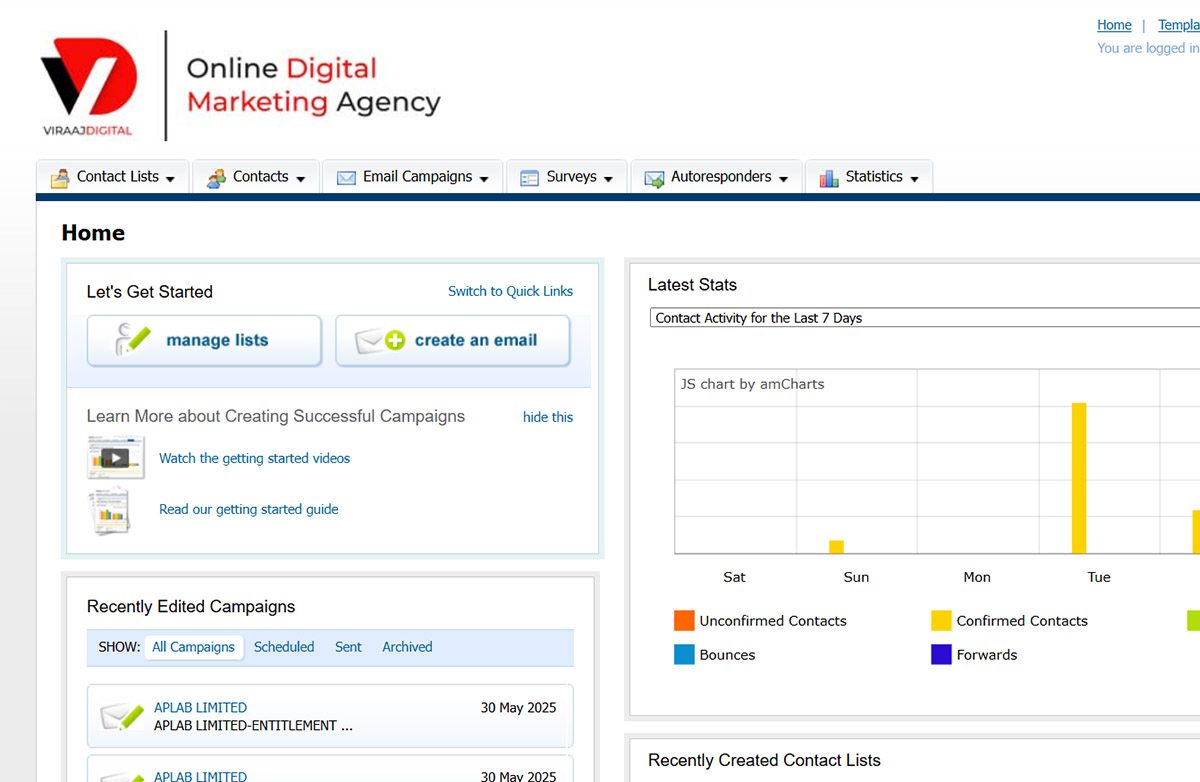Image resolution: width=1200 pixels, height=782 pixels.
Task: Select the Archived campaigns tab
Action: tap(407, 647)
